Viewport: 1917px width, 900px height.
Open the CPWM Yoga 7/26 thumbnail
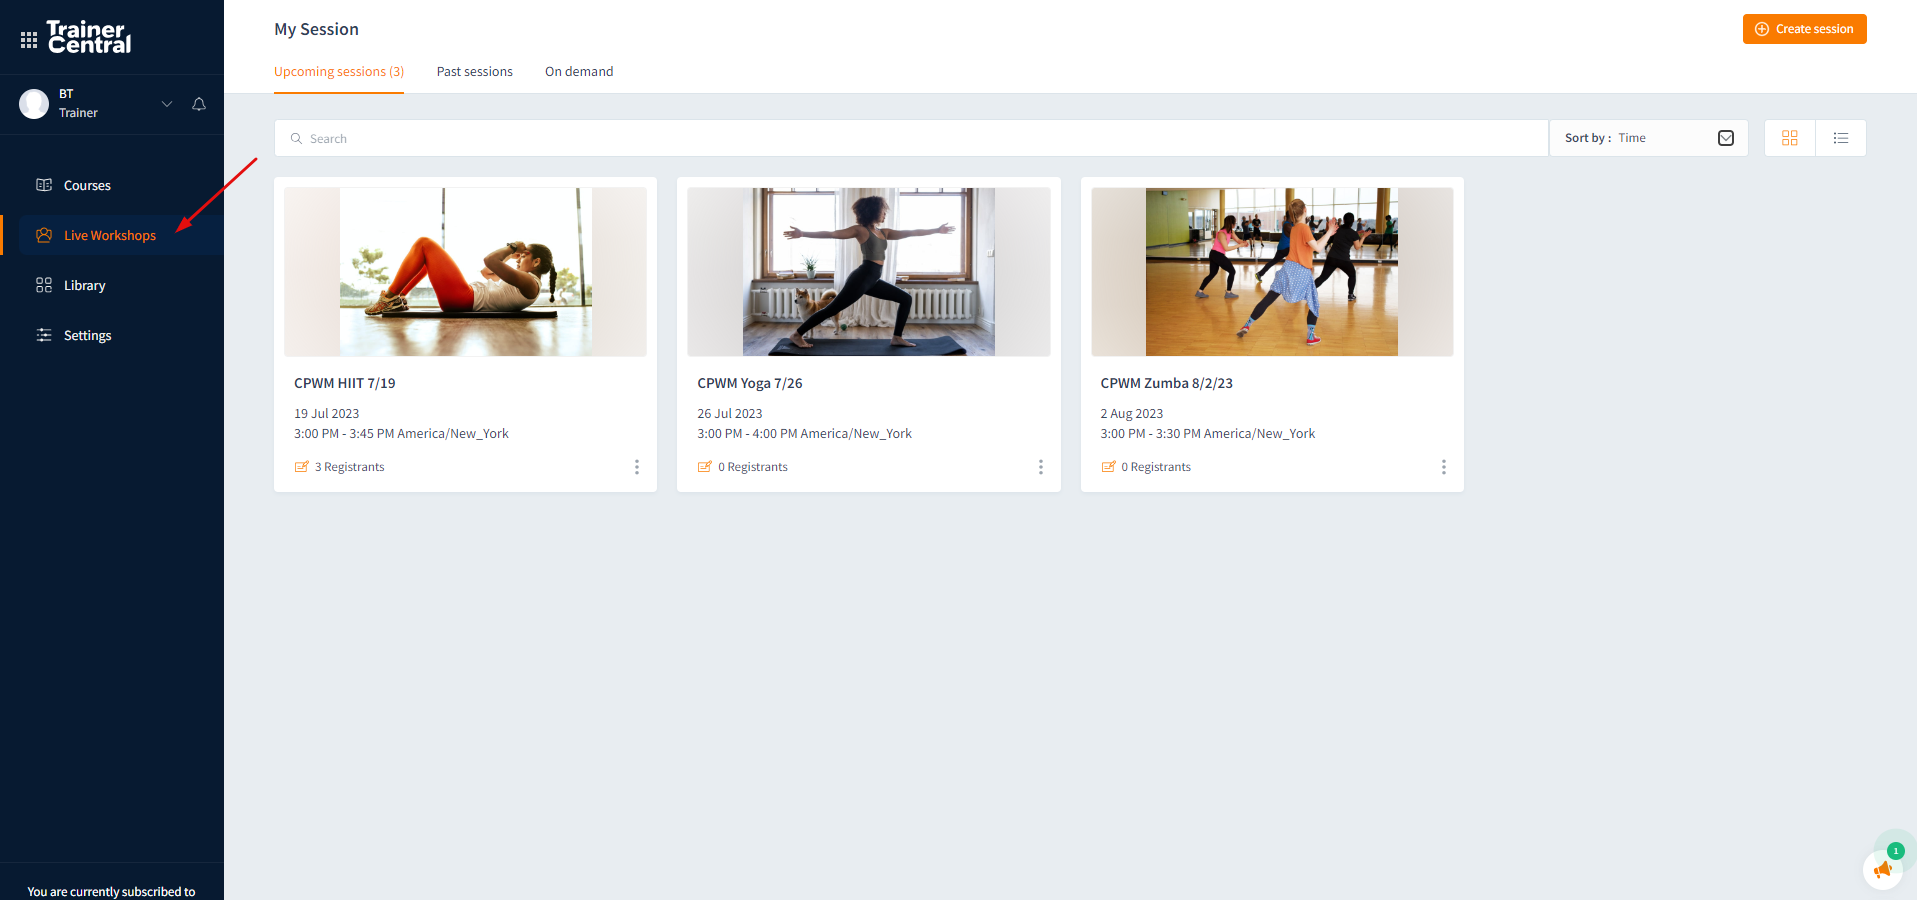coord(869,272)
